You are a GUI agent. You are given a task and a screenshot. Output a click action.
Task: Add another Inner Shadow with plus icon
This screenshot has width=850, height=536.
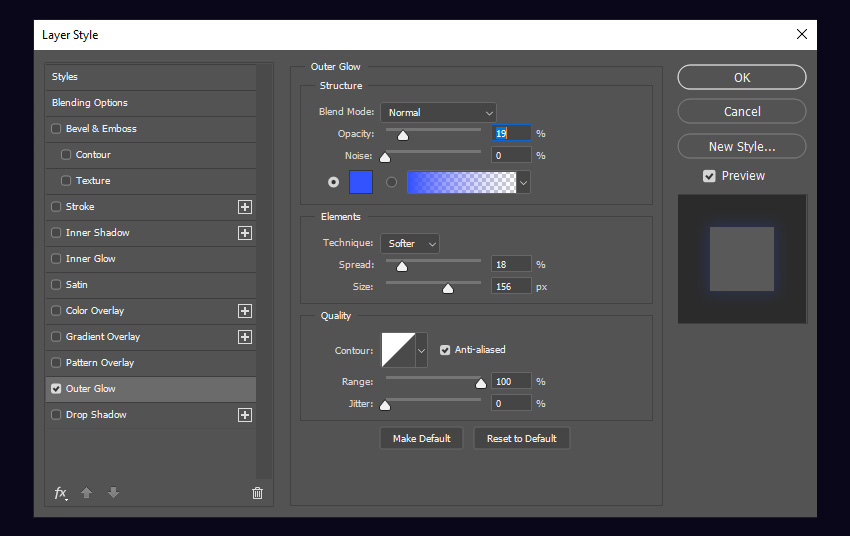244,233
